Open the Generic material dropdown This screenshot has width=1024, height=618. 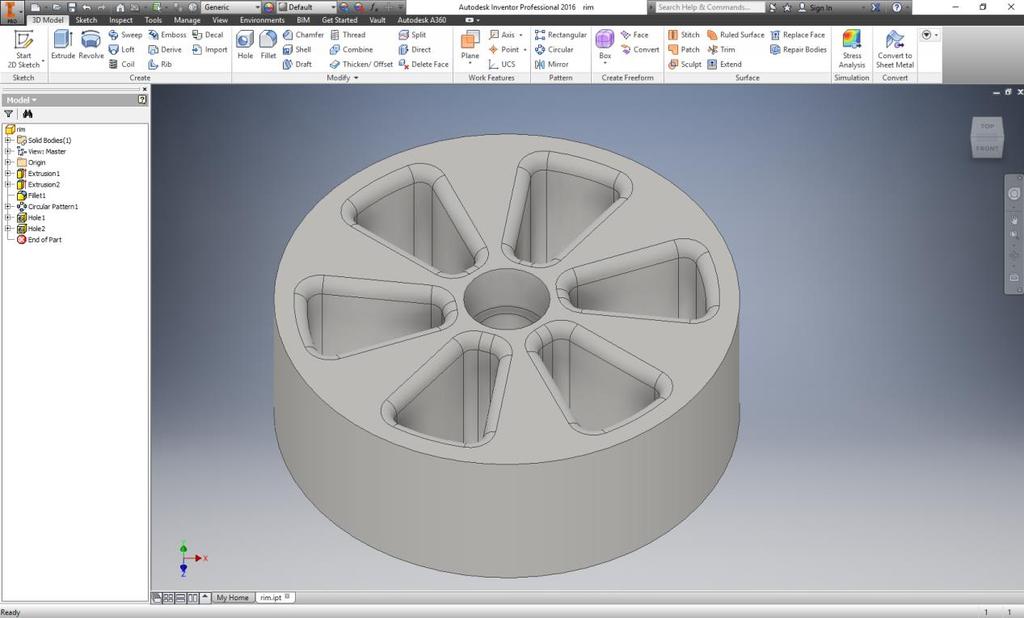tap(231, 7)
